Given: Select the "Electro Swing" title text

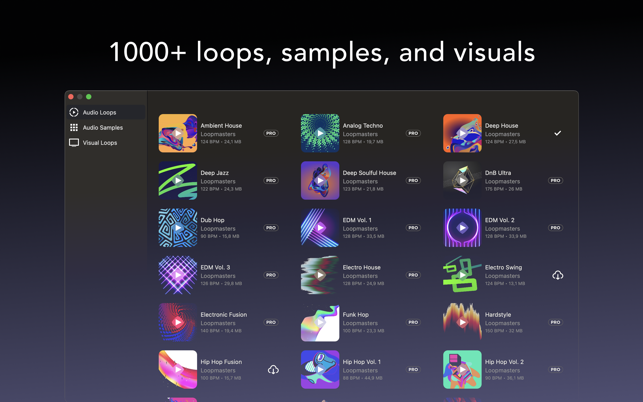Looking at the screenshot, I should 504,267.
